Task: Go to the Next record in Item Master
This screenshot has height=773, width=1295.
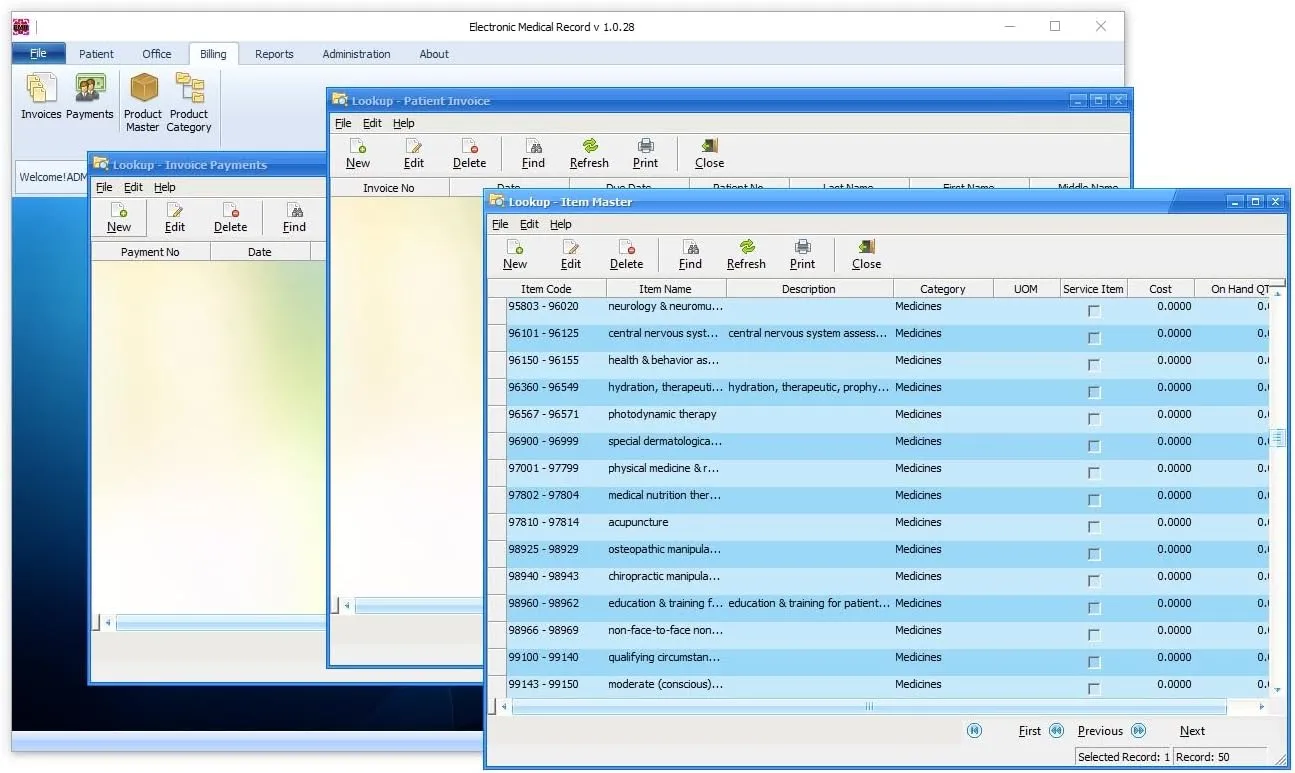Action: [x=1191, y=730]
